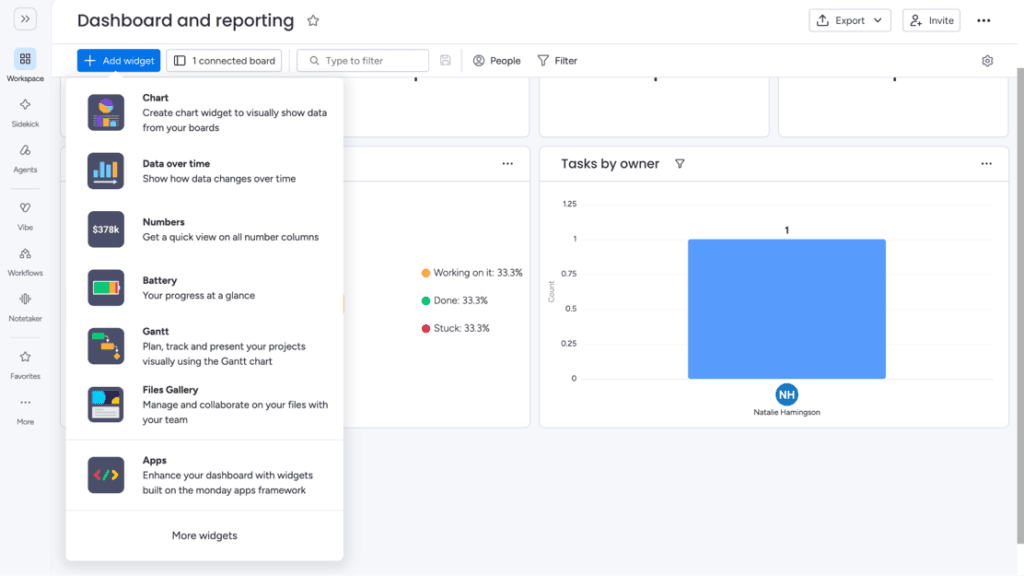Select the Data over time widget icon
Viewport: 1024px width, 576px height.
[x=106, y=171]
